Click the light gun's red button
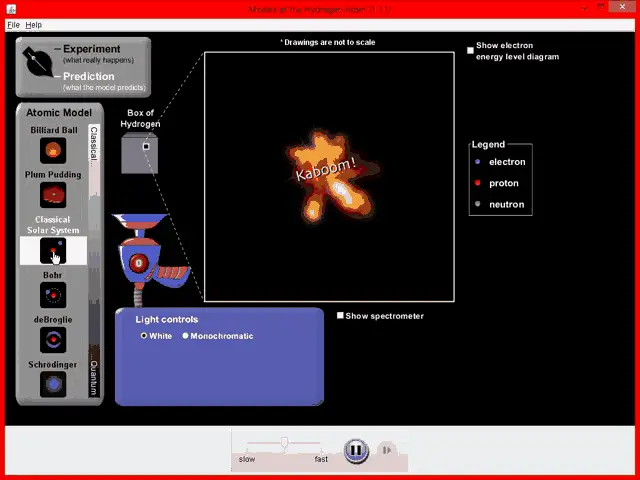Screen dimensions: 640x480 coord(139,263)
